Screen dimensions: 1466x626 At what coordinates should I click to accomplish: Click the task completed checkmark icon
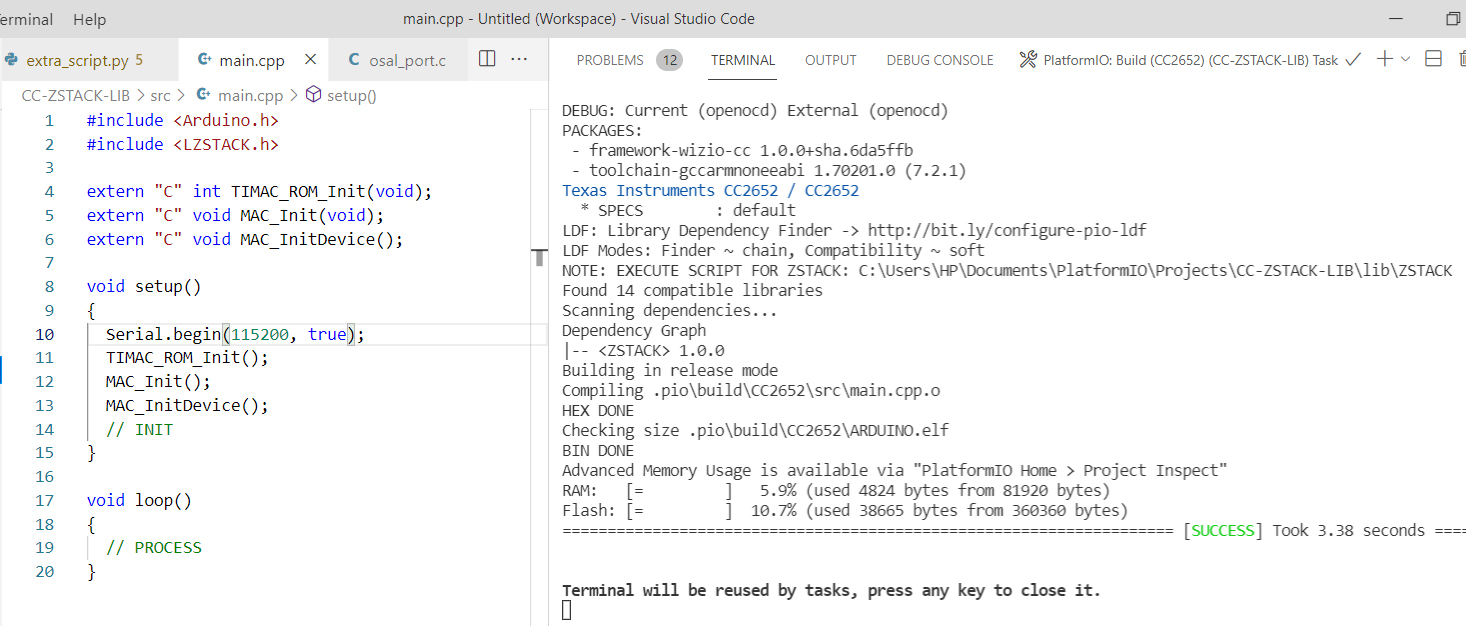tap(1353, 59)
